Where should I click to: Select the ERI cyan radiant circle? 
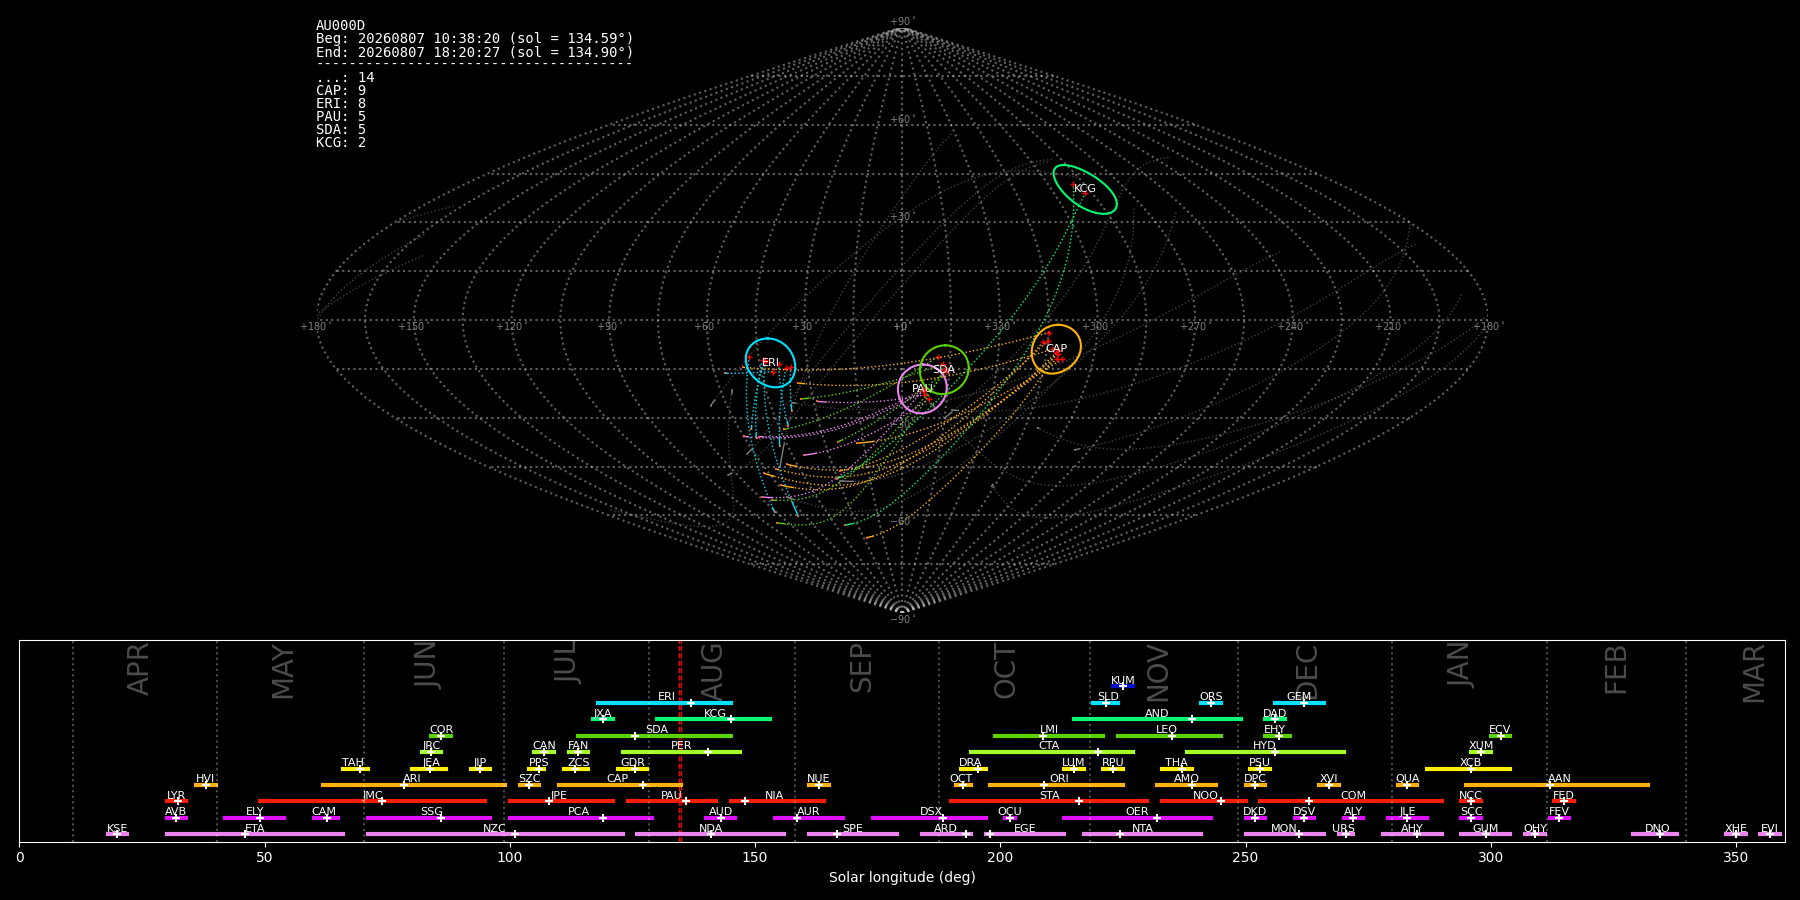(x=770, y=363)
